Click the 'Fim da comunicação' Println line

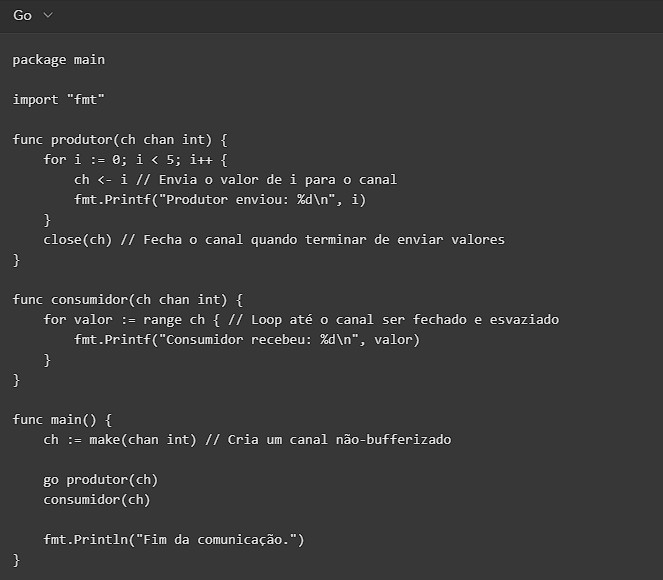coord(173,540)
